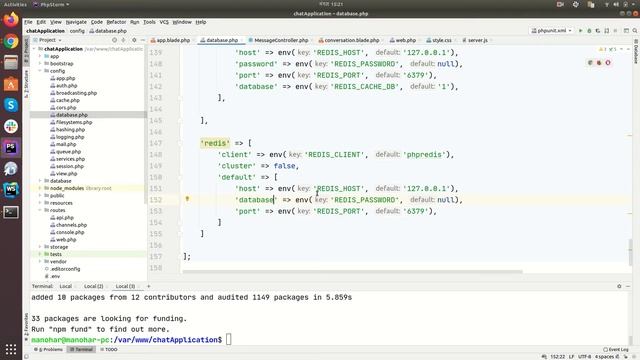The image size is (640, 360).
Task: Expand the bootstrap folder
Action: pyautogui.click(x=40, y=64)
